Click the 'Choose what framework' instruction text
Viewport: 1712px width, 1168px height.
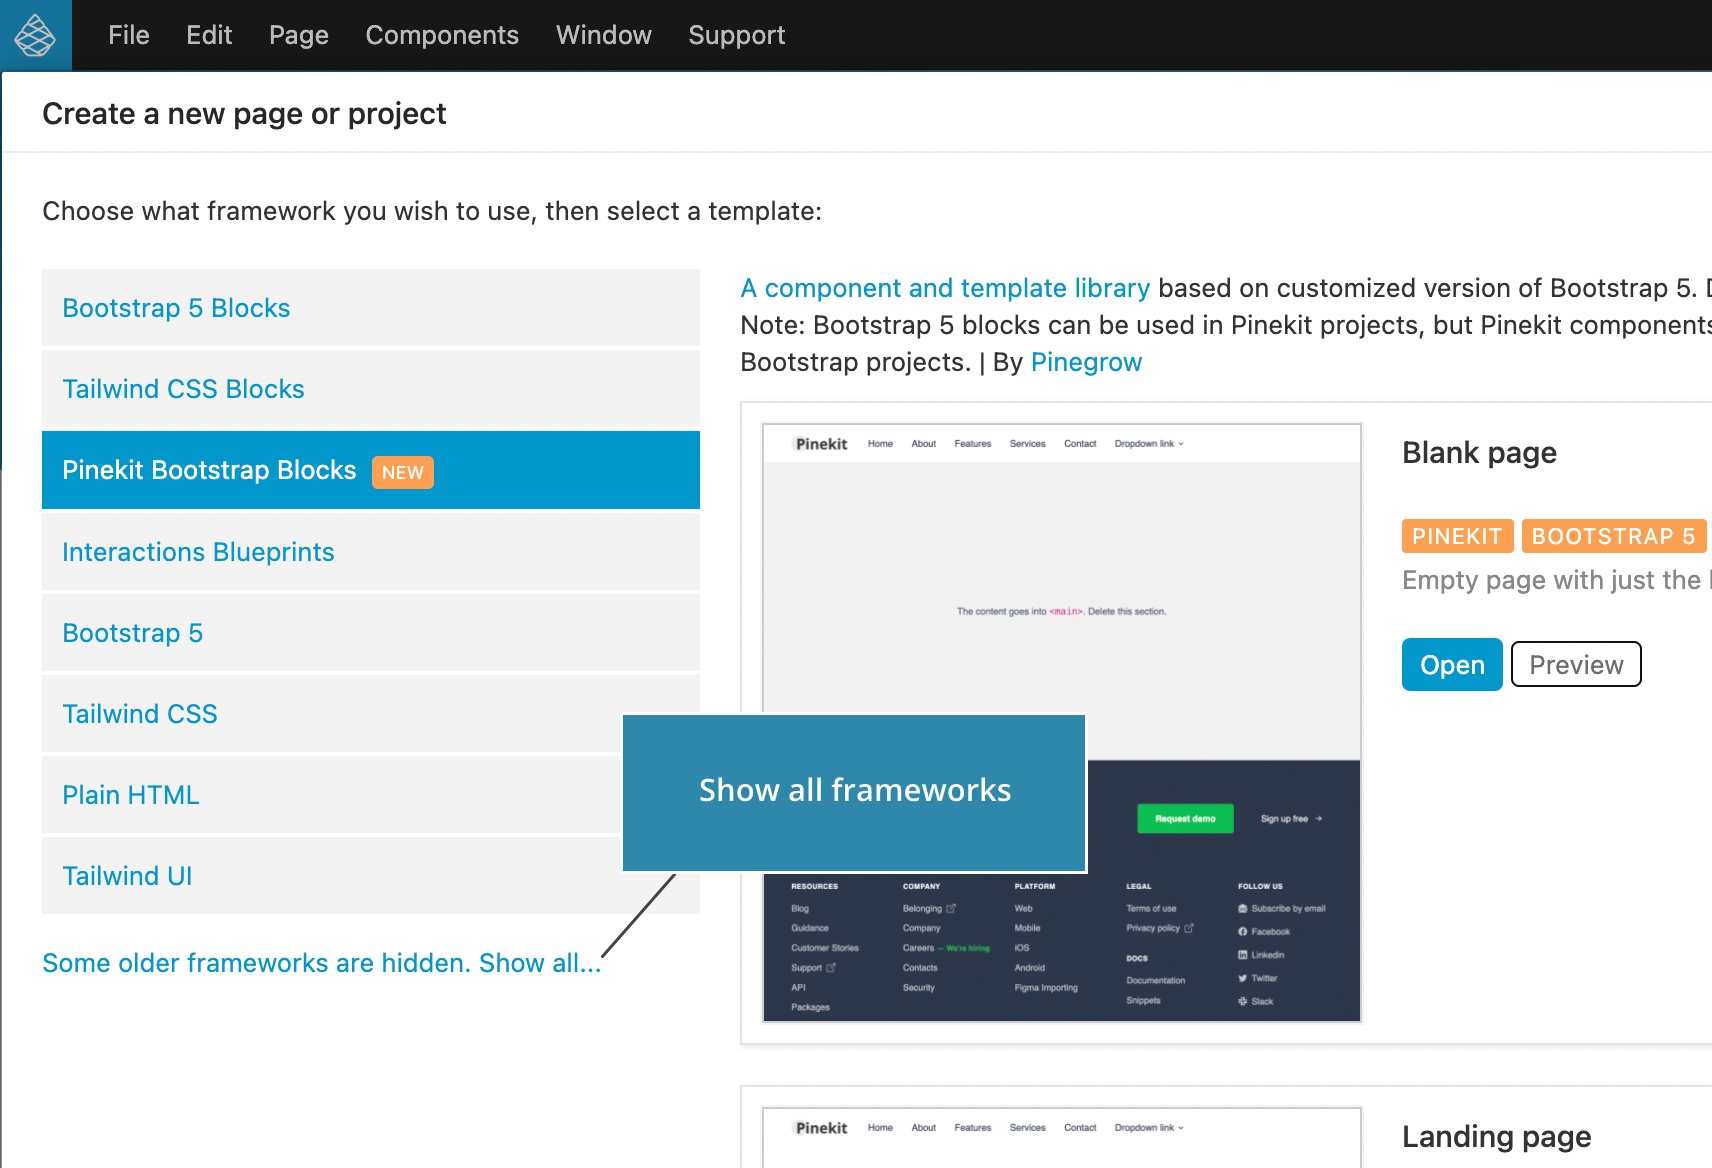pos(432,211)
